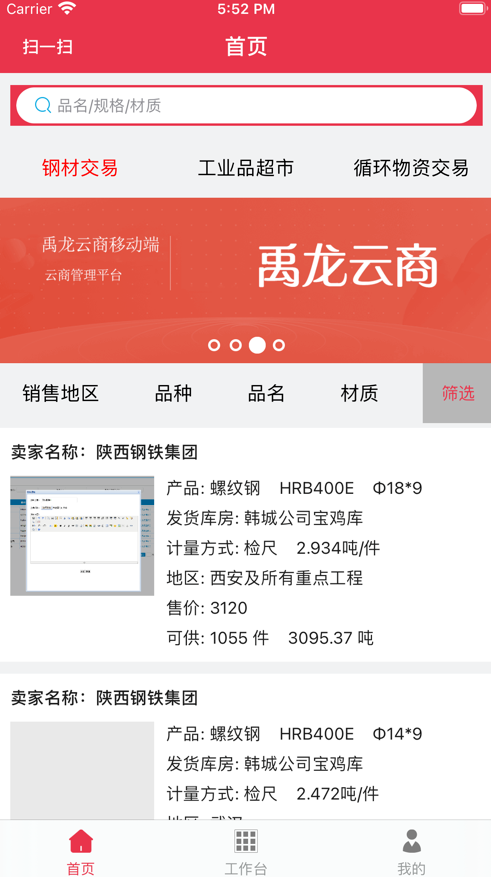Switch to 循环物资交易 tab
The width and height of the screenshot is (491, 877).
coord(411,168)
